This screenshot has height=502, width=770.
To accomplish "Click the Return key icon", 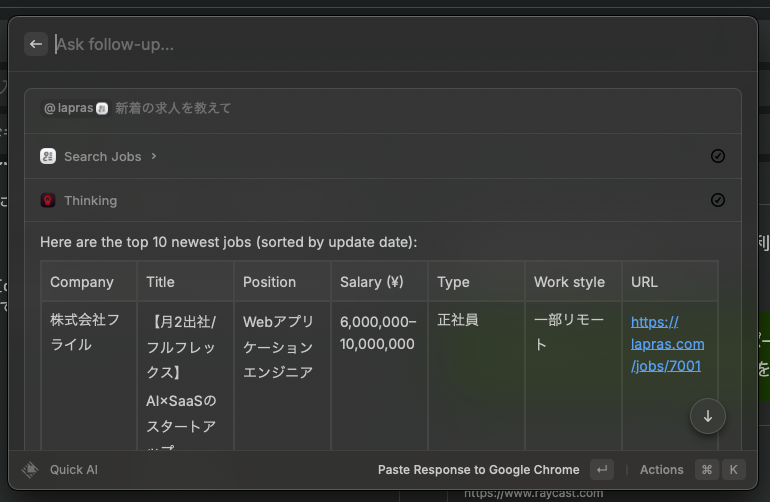I will coord(602,470).
